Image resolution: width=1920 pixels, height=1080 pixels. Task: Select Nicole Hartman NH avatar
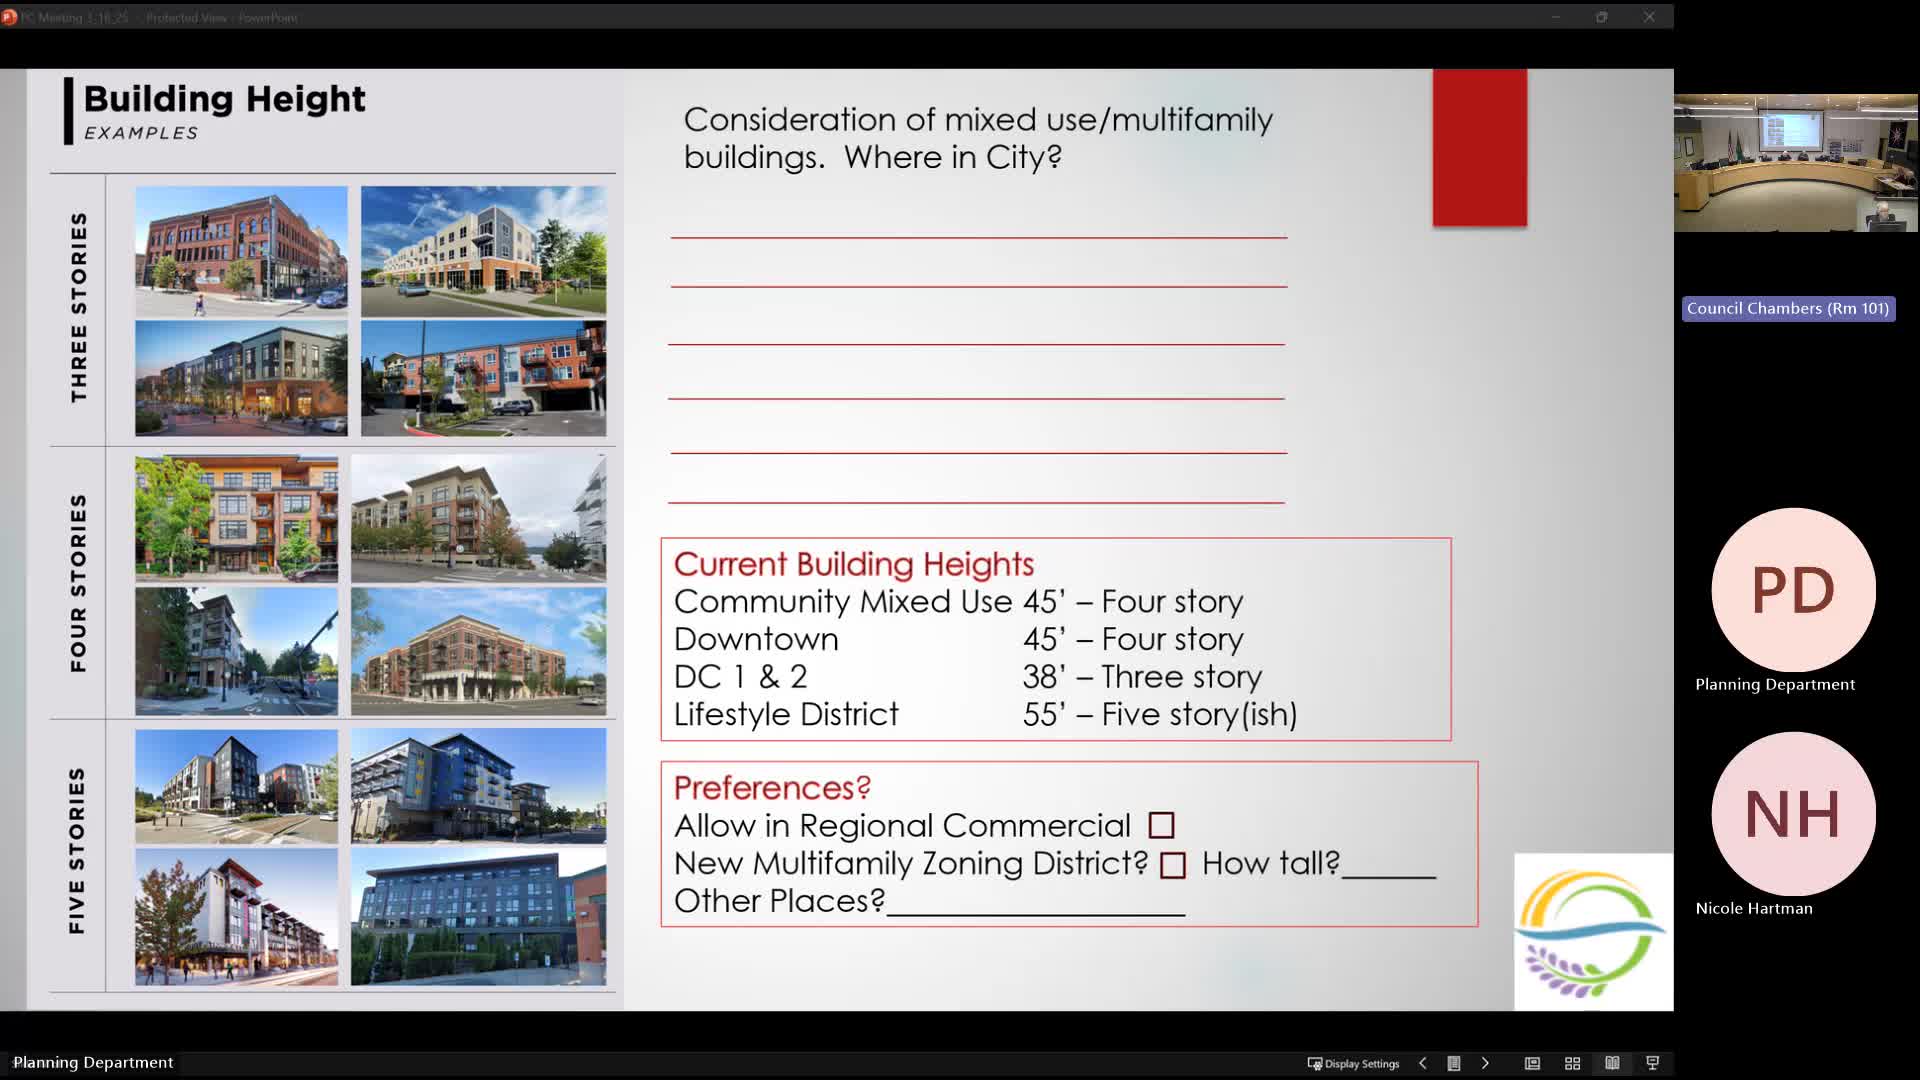point(1793,814)
